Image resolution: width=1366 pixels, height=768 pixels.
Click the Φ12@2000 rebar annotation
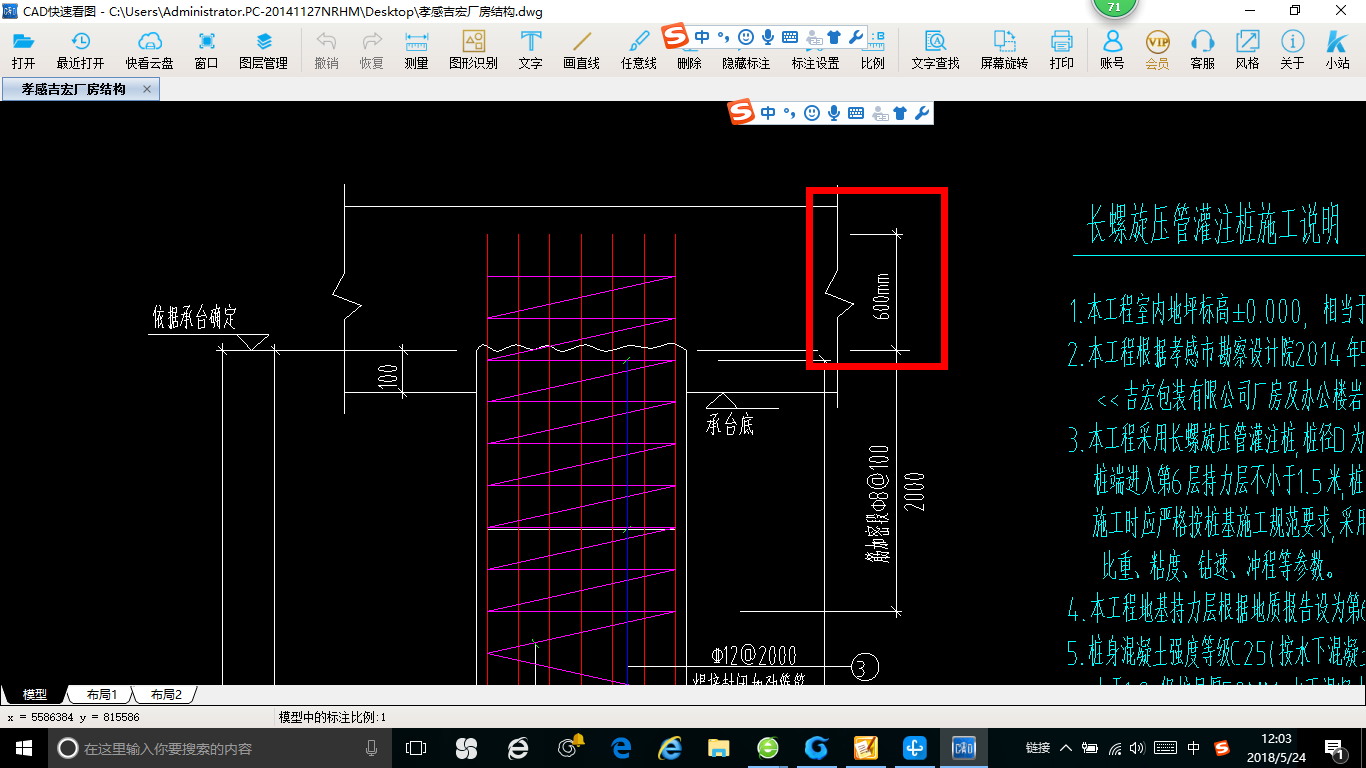coord(754,655)
